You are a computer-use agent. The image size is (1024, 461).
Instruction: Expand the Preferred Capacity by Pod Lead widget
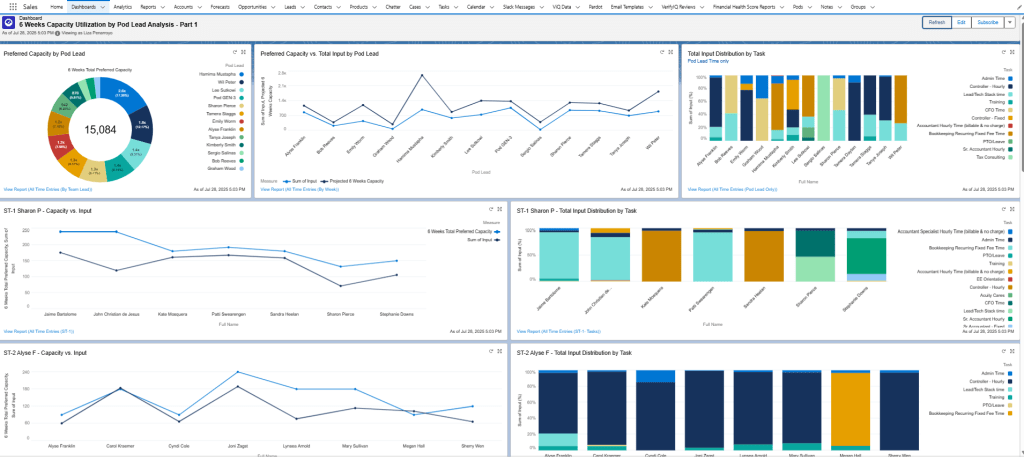click(242, 53)
